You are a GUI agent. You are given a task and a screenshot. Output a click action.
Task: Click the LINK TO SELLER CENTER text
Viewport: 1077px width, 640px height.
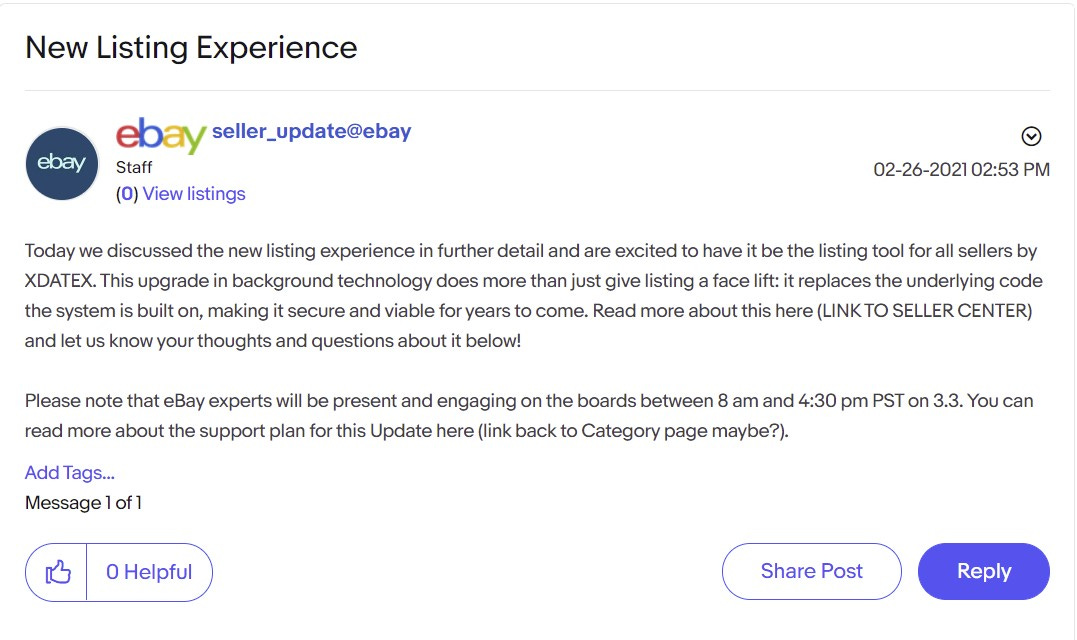(x=927, y=310)
